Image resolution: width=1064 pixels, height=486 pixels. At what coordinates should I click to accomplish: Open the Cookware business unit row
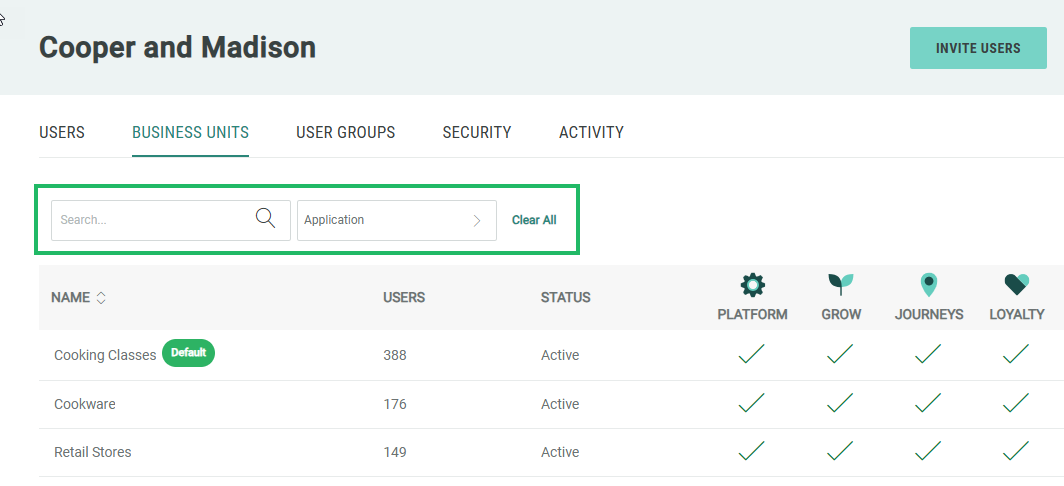(x=85, y=404)
